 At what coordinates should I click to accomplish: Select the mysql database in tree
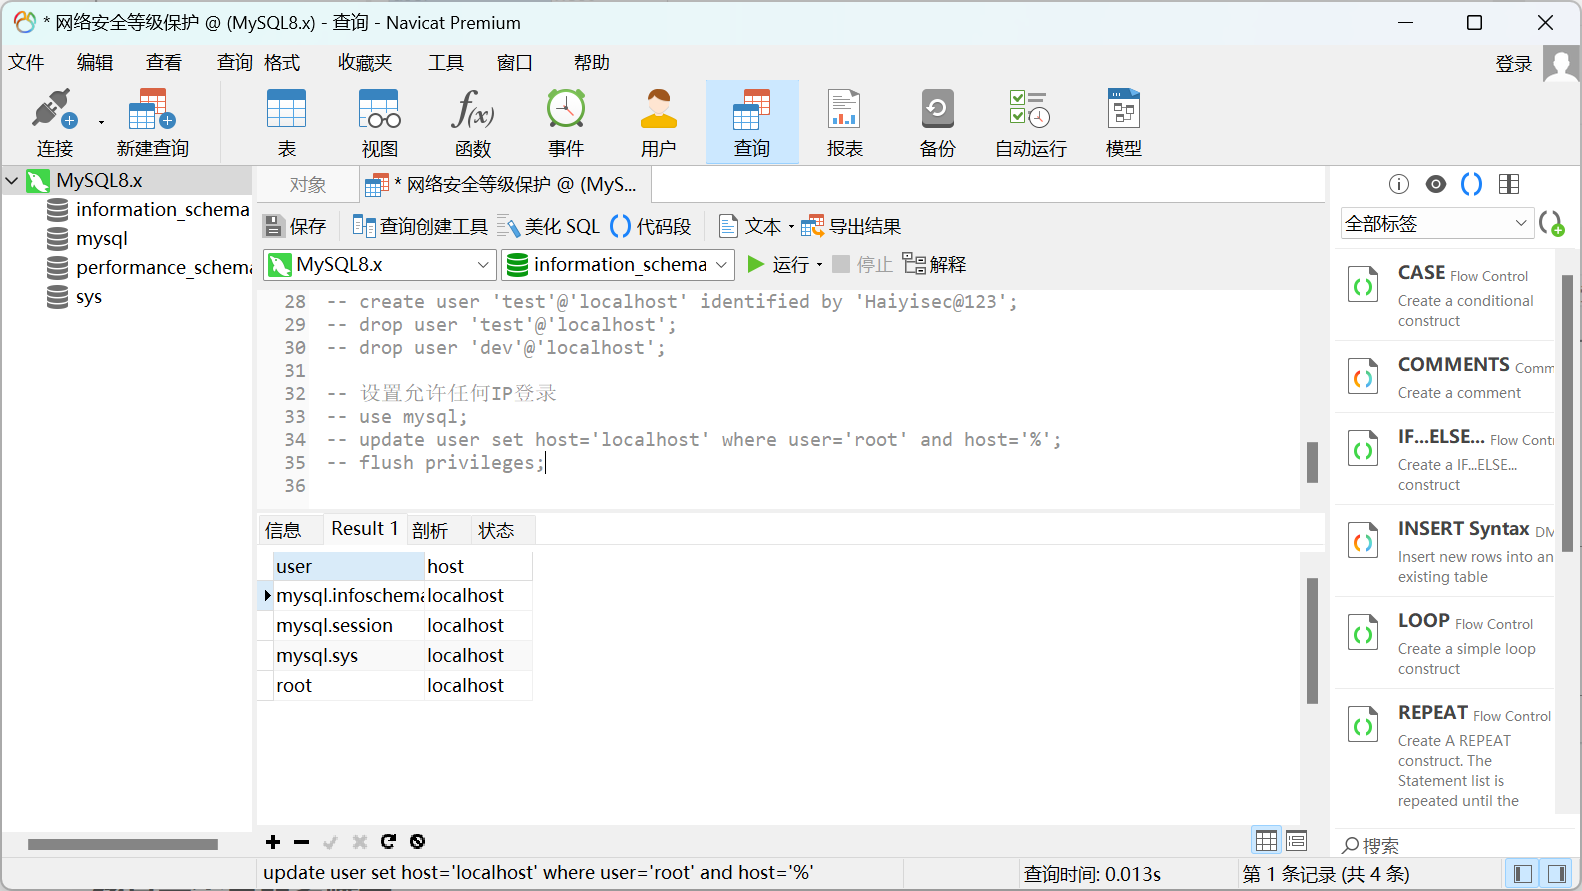[101, 239]
